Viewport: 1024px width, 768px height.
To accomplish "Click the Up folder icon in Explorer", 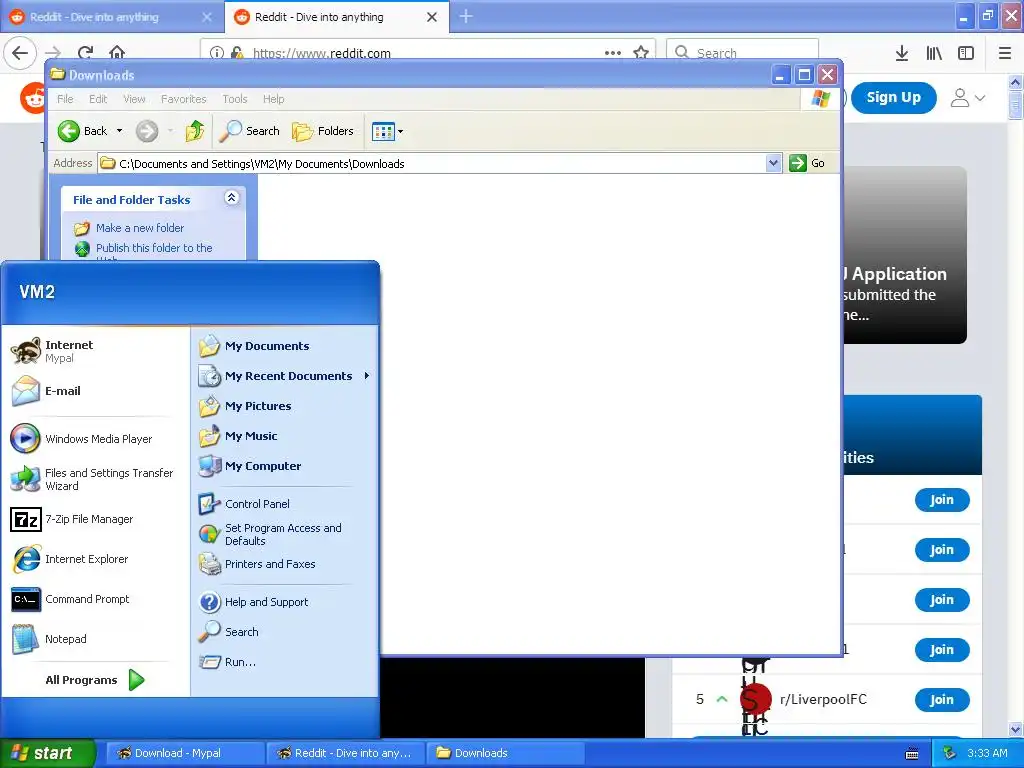I will (x=194, y=131).
